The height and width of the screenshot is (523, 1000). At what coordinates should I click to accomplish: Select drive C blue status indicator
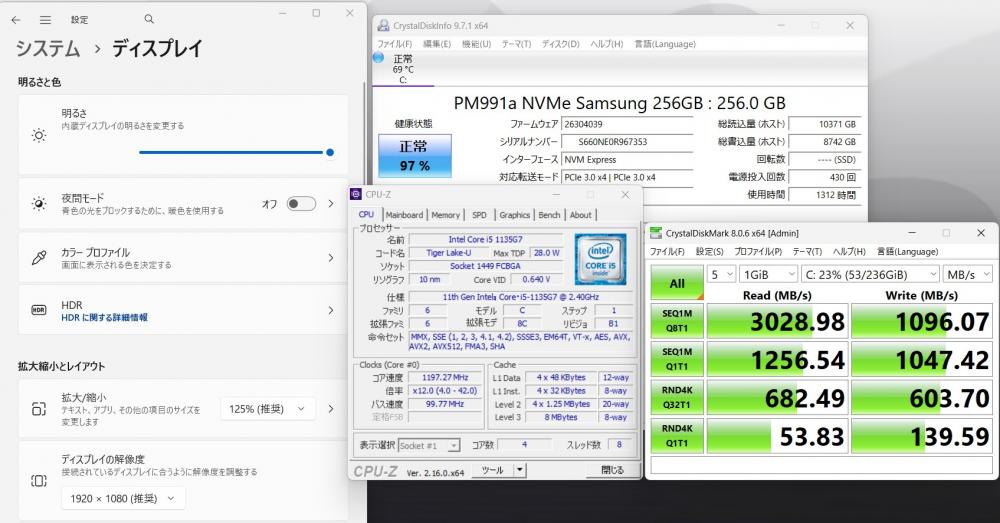click(x=378, y=58)
